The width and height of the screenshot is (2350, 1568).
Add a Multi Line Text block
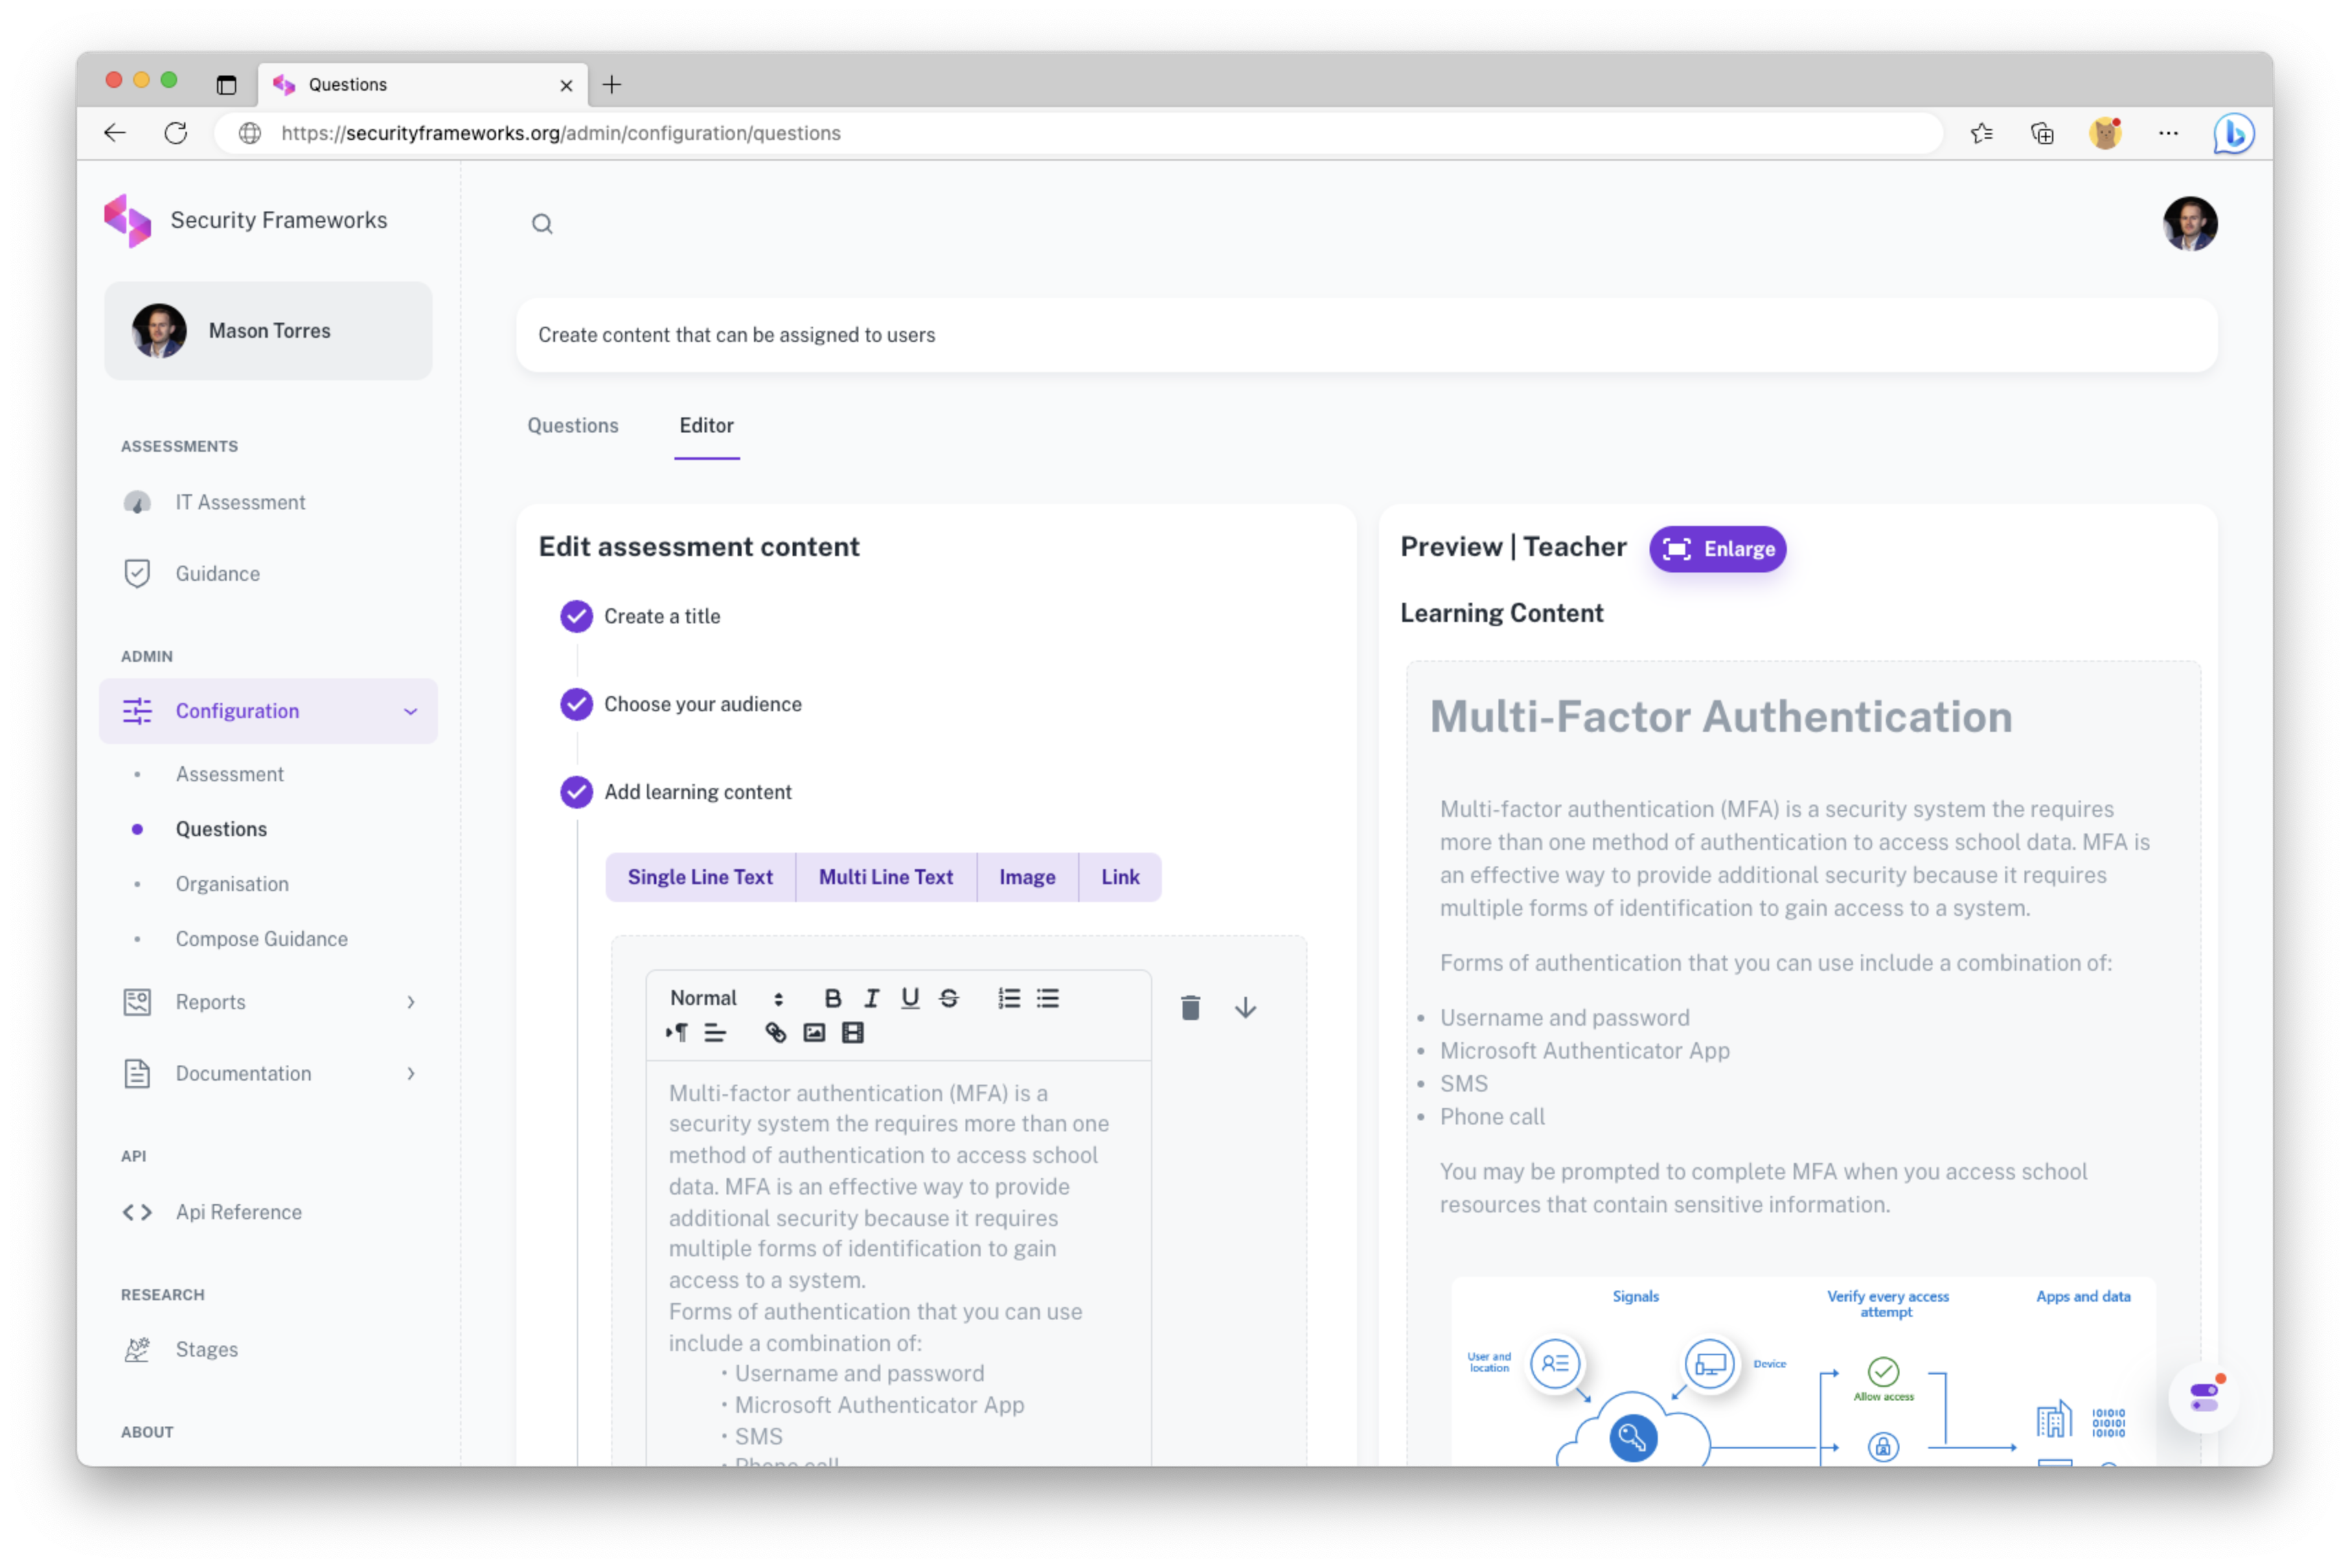pos(885,877)
